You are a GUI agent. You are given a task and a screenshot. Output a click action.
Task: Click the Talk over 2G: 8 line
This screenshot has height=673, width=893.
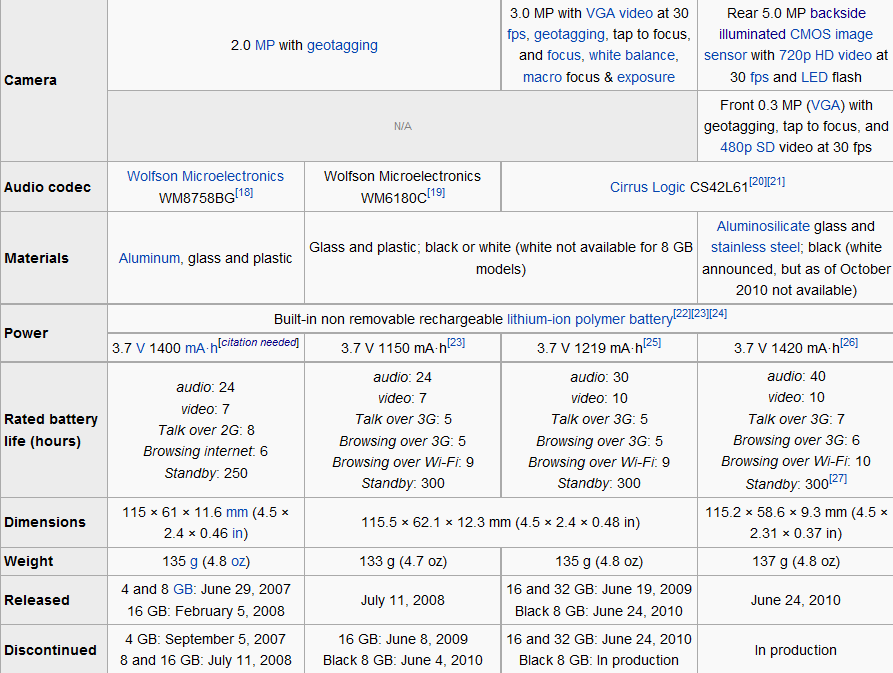coord(206,430)
